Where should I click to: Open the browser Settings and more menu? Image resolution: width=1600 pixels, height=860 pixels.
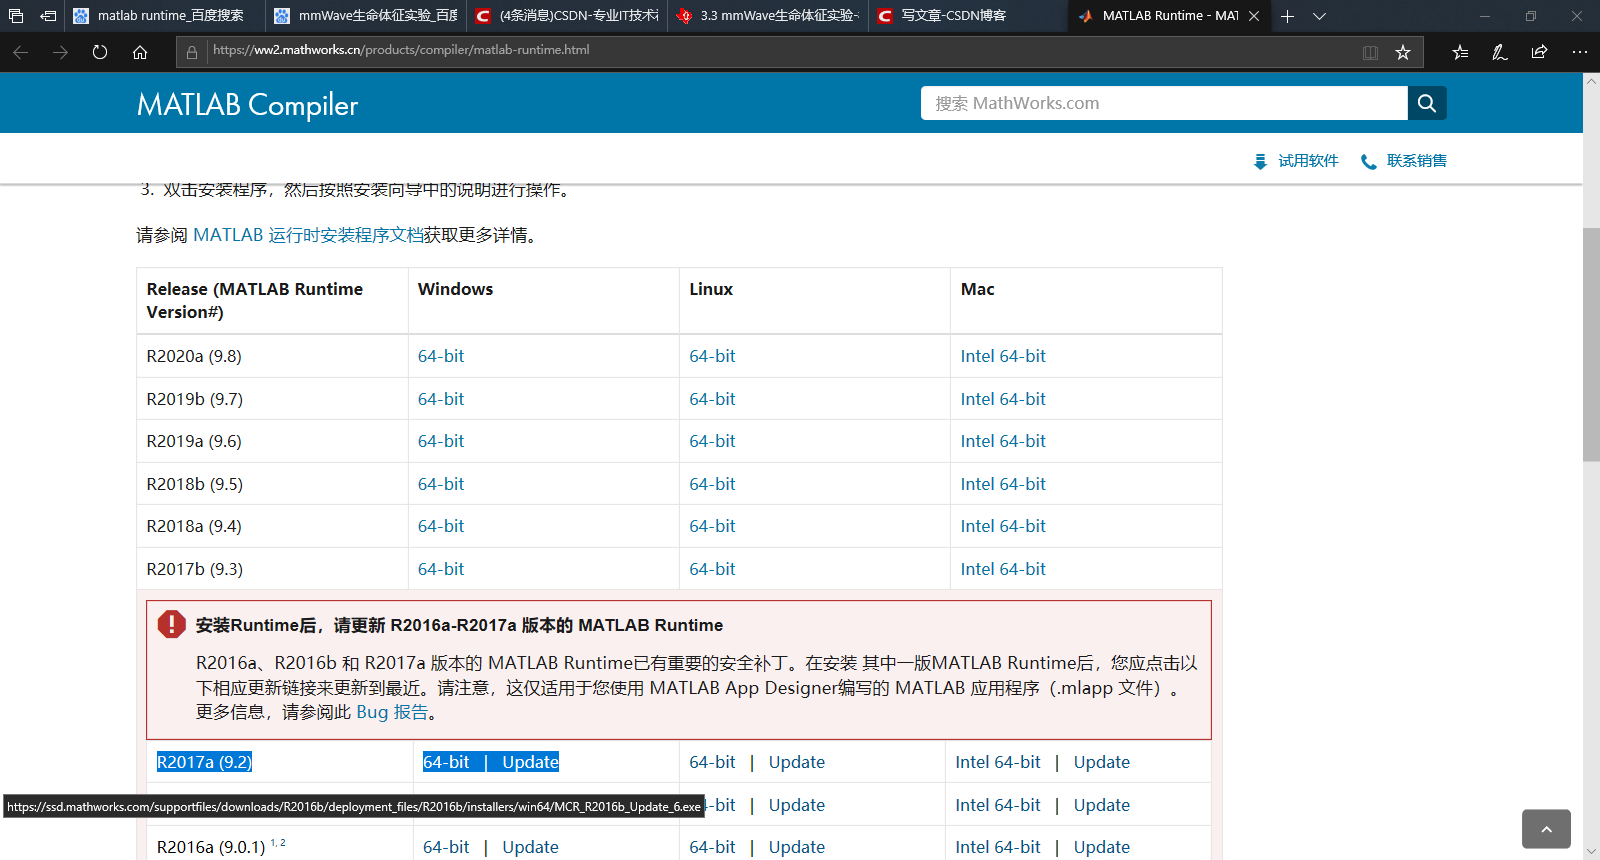(x=1579, y=52)
